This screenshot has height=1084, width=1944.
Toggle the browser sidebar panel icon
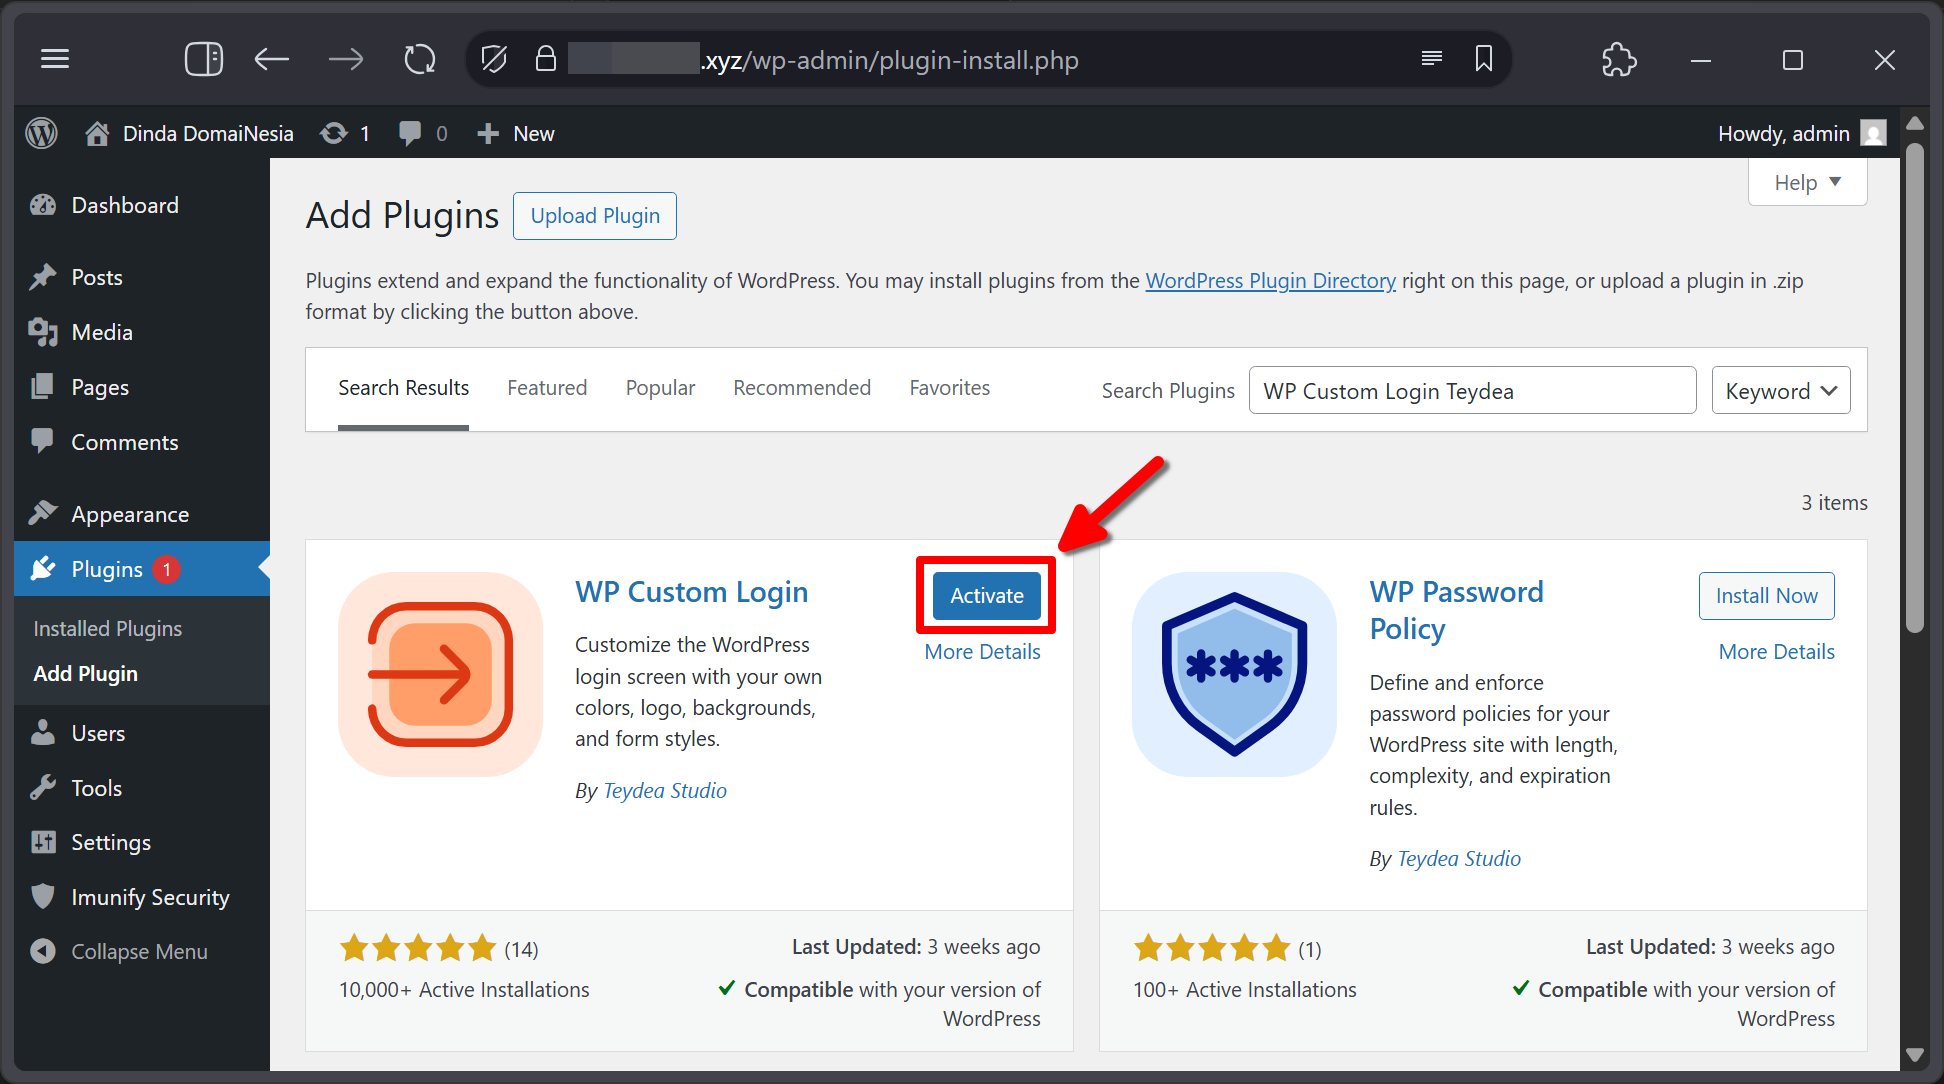(204, 60)
